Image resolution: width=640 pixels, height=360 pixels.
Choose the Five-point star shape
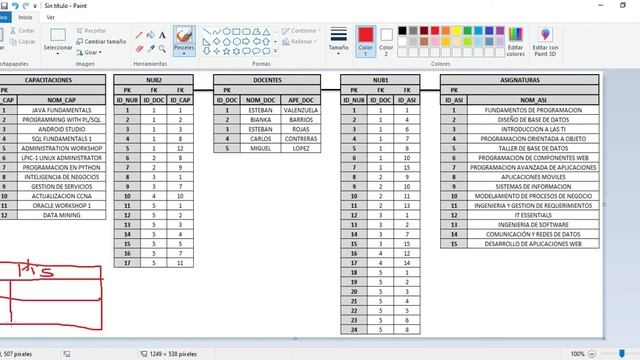pyautogui.click(x=226, y=51)
